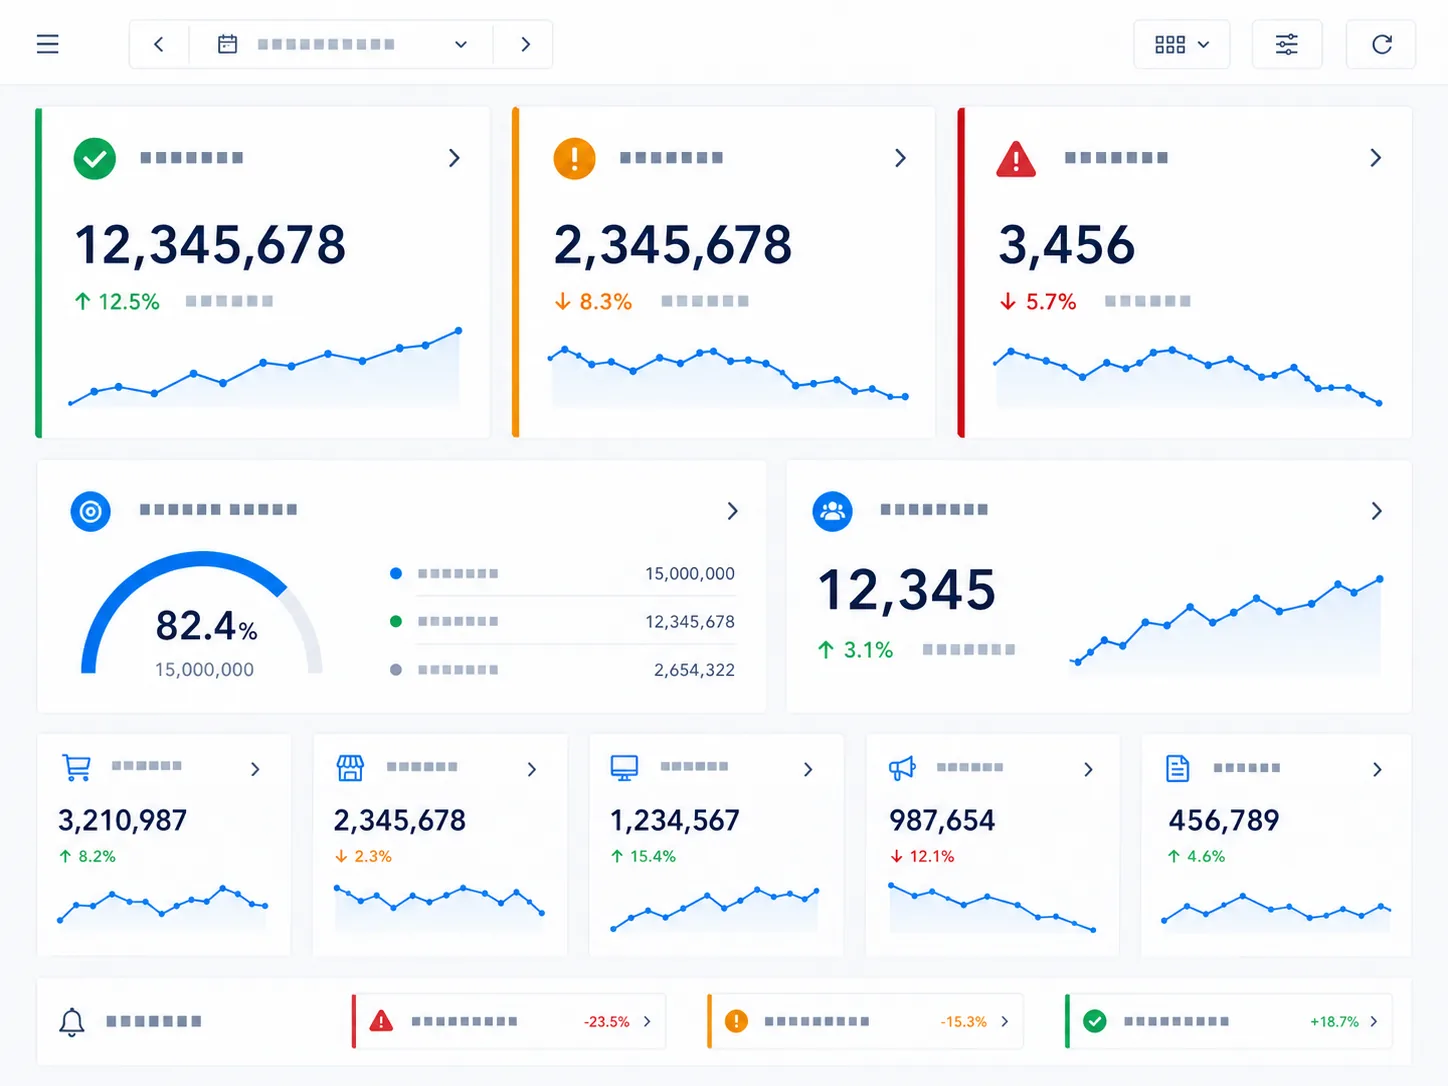Image resolution: width=1448 pixels, height=1086 pixels.
Task: Click the shopping cart icon
Action: 77,767
